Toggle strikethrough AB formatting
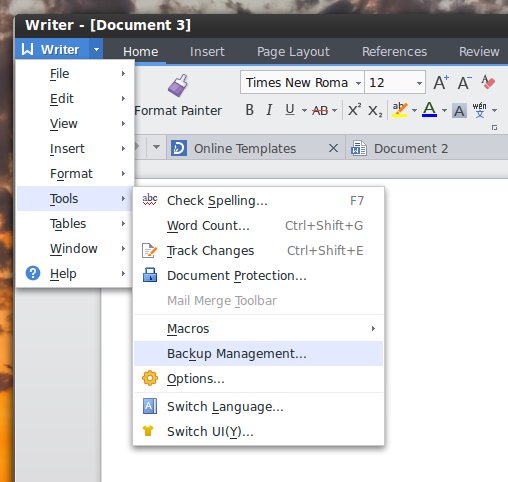 coord(320,110)
